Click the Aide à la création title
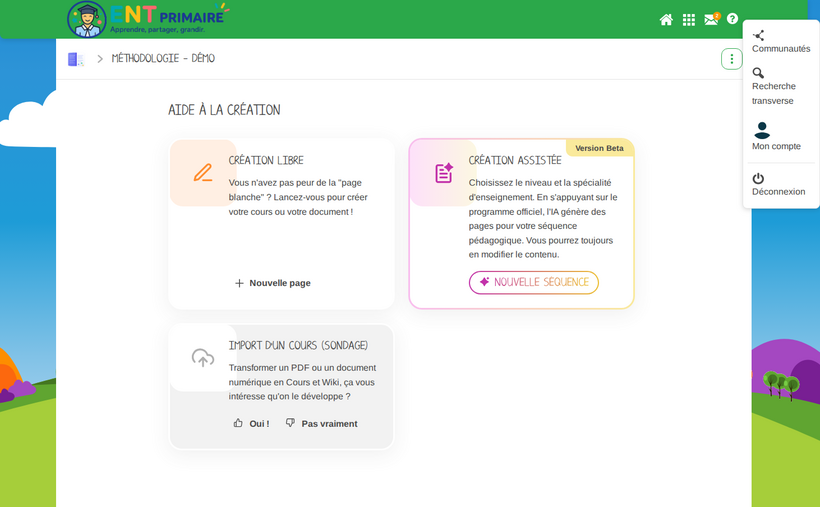The height and width of the screenshot is (507, 820). 224,110
